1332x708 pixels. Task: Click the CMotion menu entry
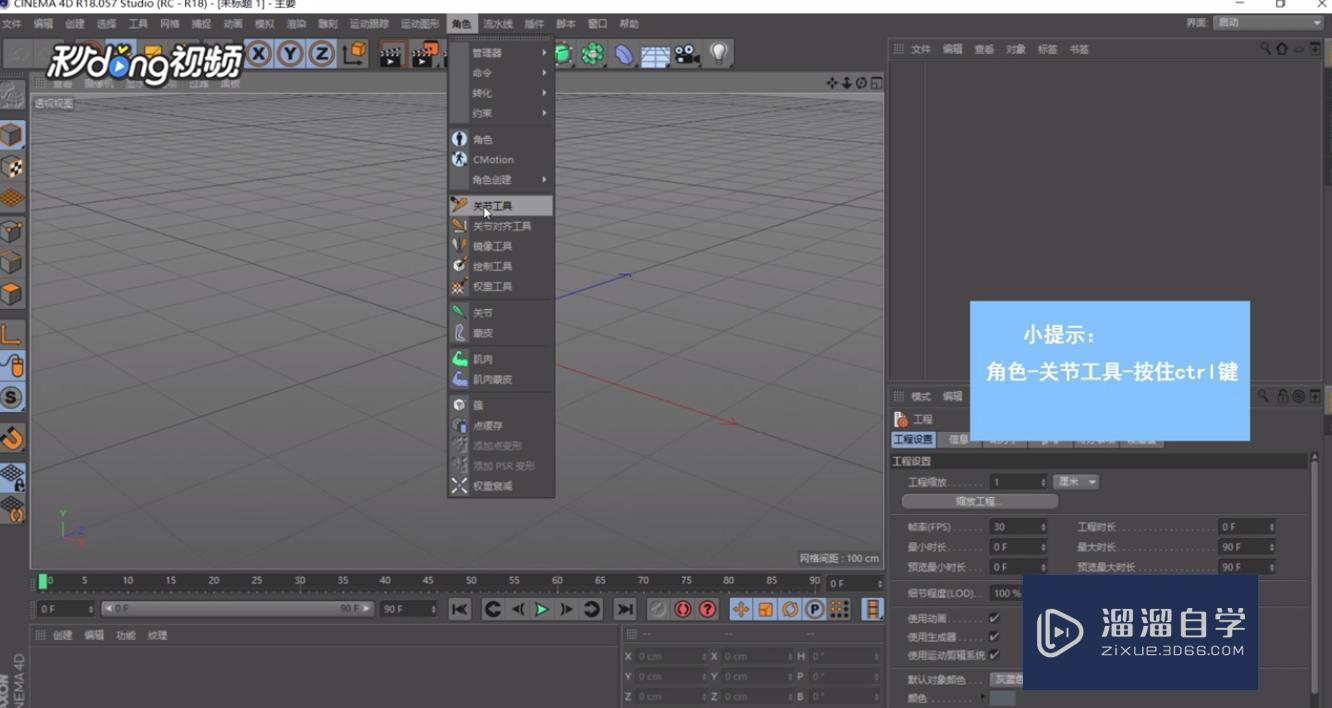click(x=493, y=160)
